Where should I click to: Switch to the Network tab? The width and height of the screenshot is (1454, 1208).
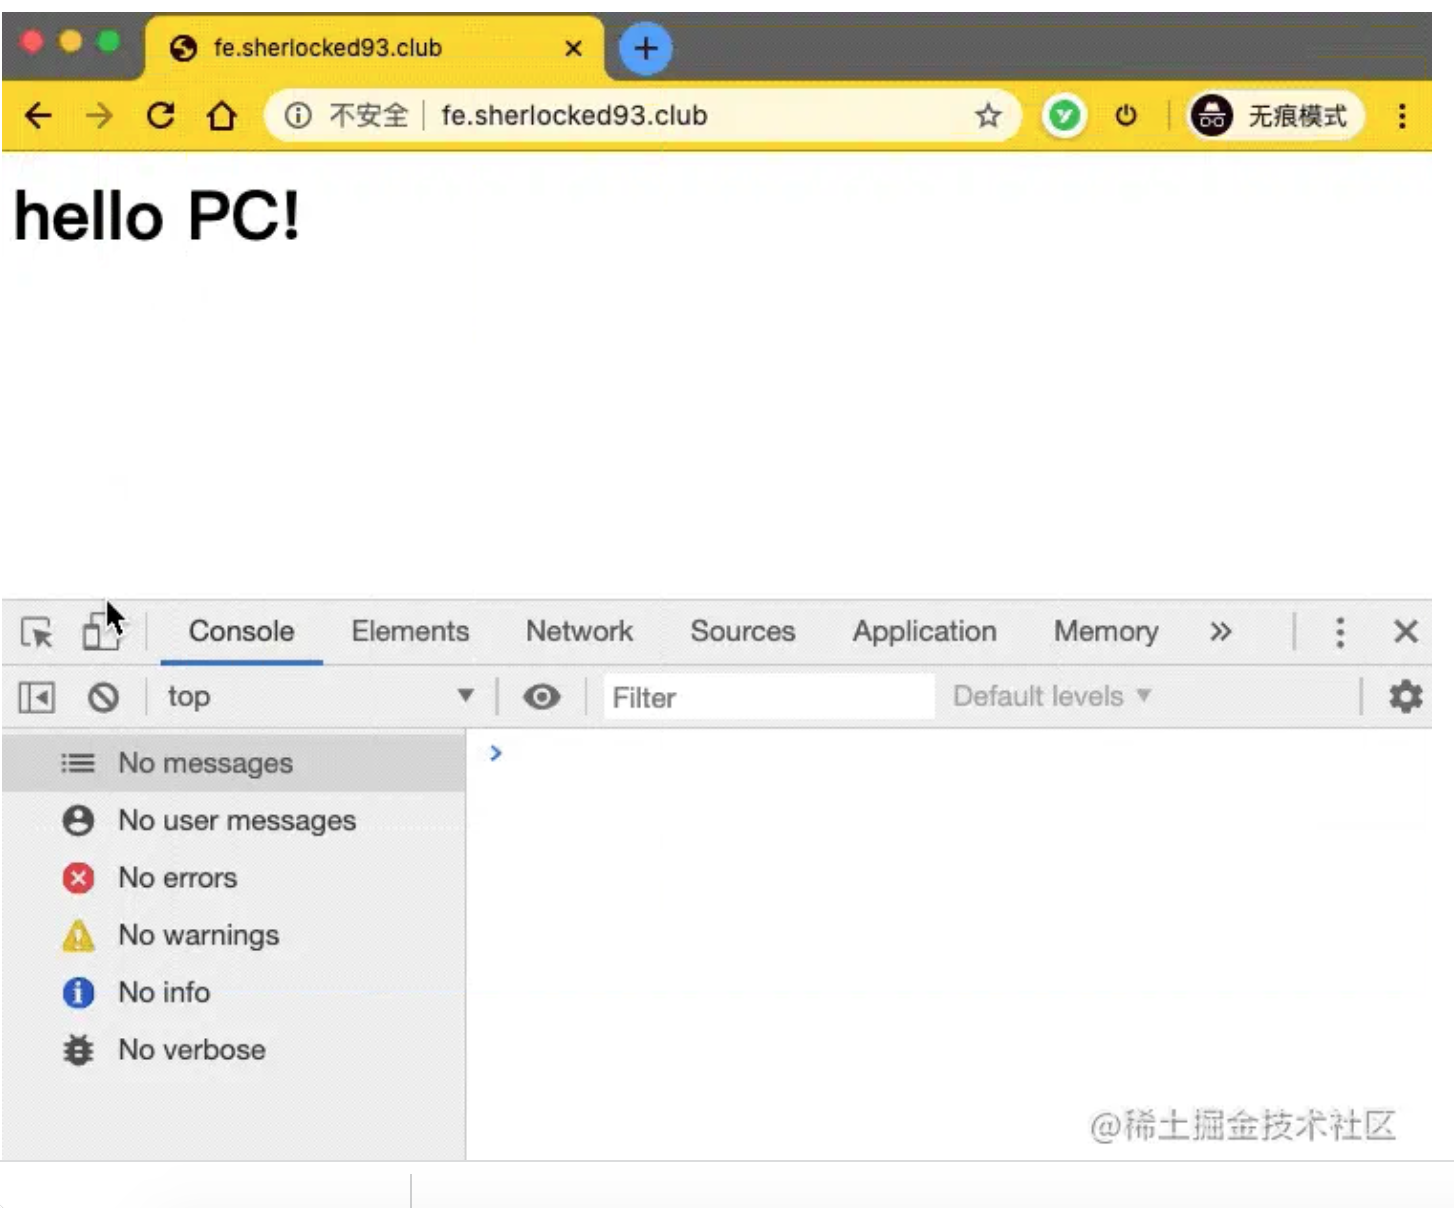(579, 632)
